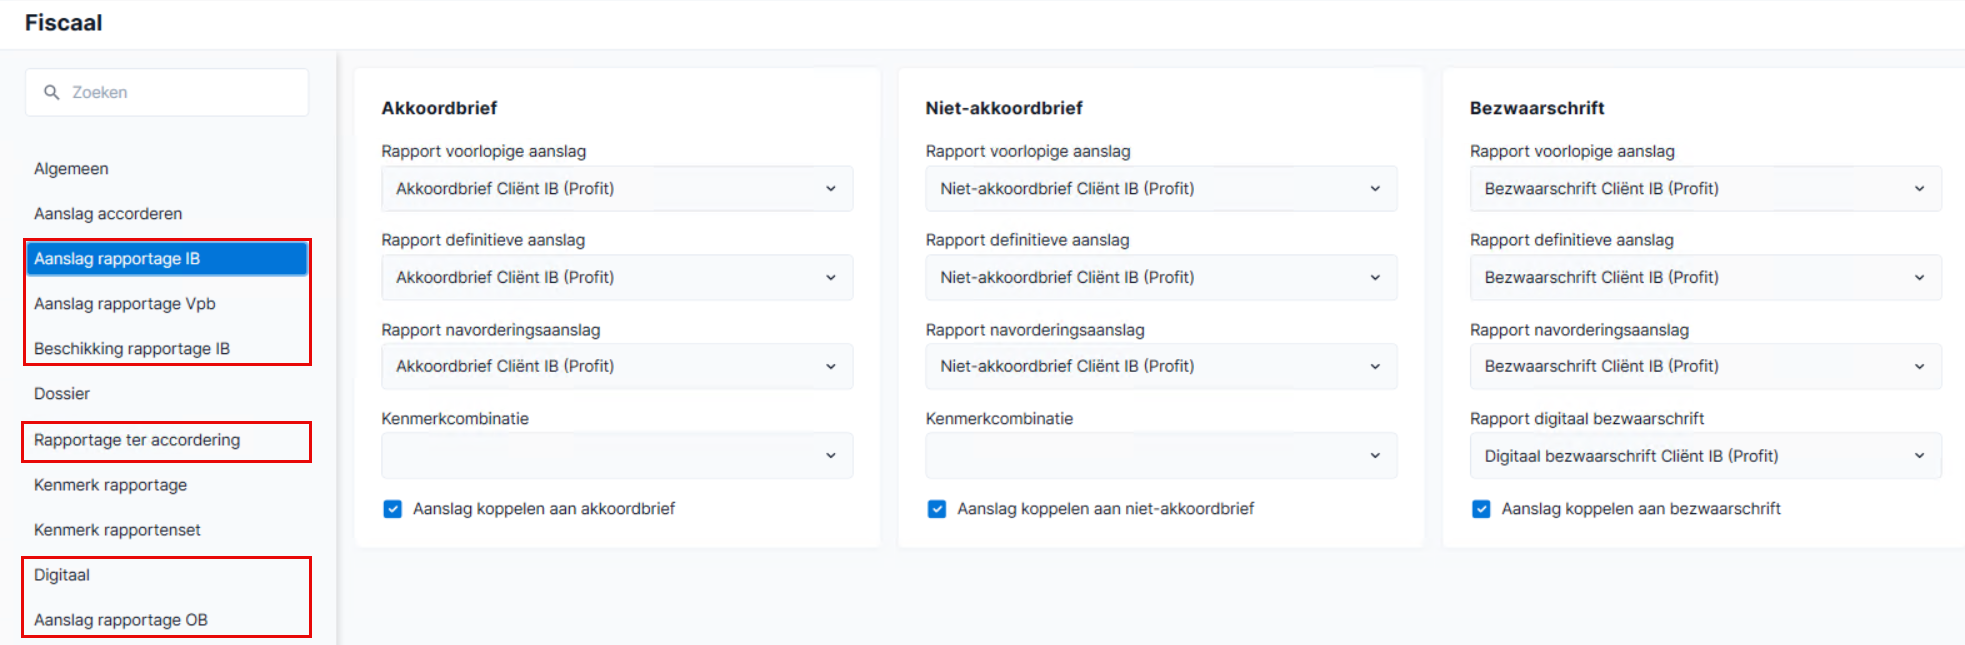1965x645 pixels.
Task: Open Akkoordbrief Kenmerkcombinatie dropdown
Action: pyautogui.click(x=617, y=456)
